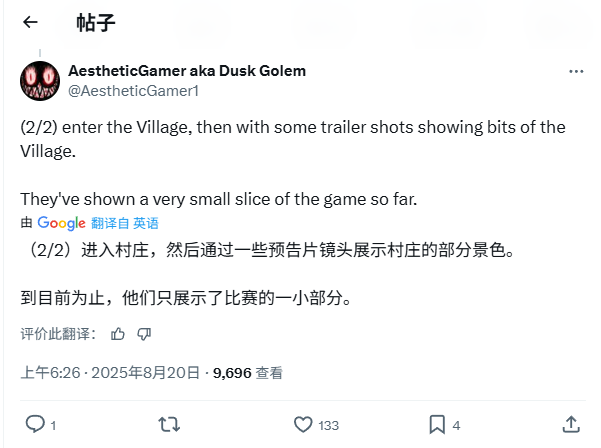Viewport: 601px width, 448px height.
Task: Rate translation with thumbs up
Action: pyautogui.click(x=118, y=334)
